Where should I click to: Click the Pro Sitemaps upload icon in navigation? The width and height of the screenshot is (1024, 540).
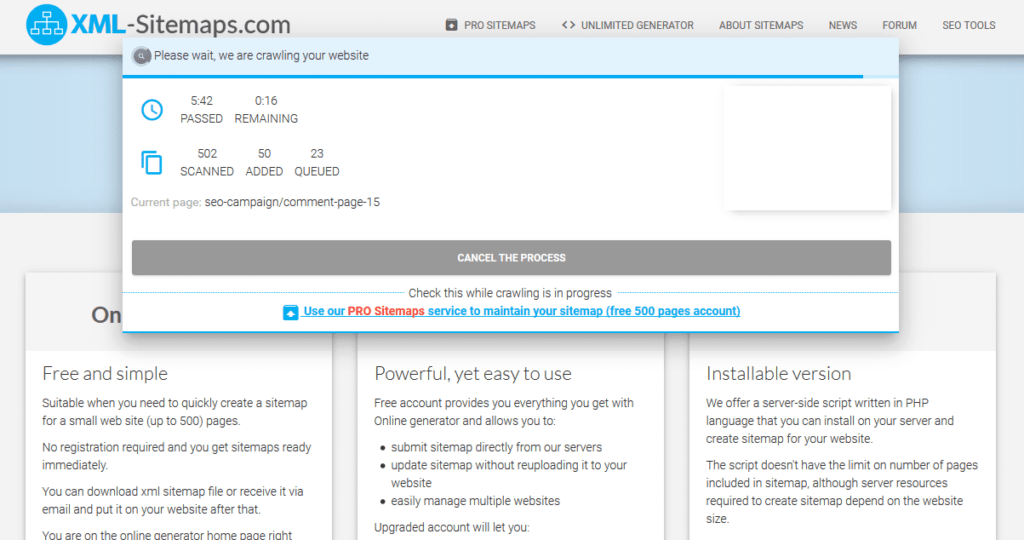451,25
